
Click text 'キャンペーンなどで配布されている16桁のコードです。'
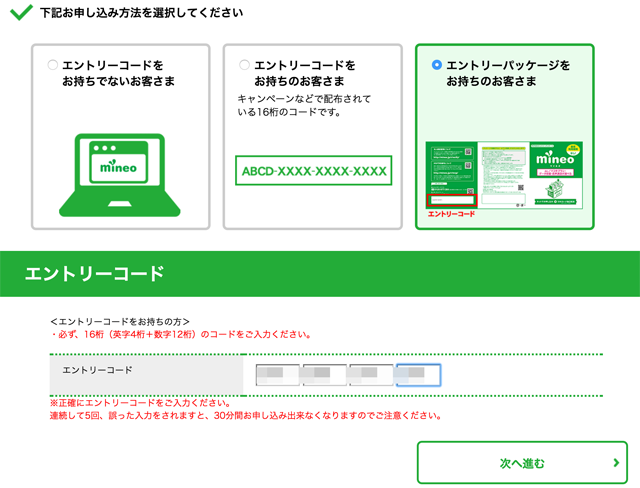(x=304, y=105)
